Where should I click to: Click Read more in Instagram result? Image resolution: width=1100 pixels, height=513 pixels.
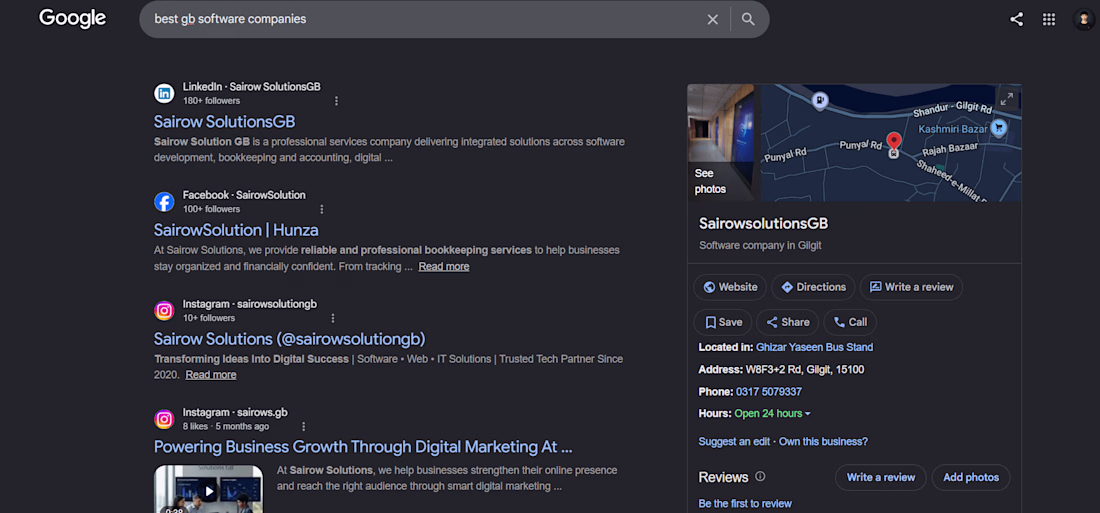click(x=210, y=375)
